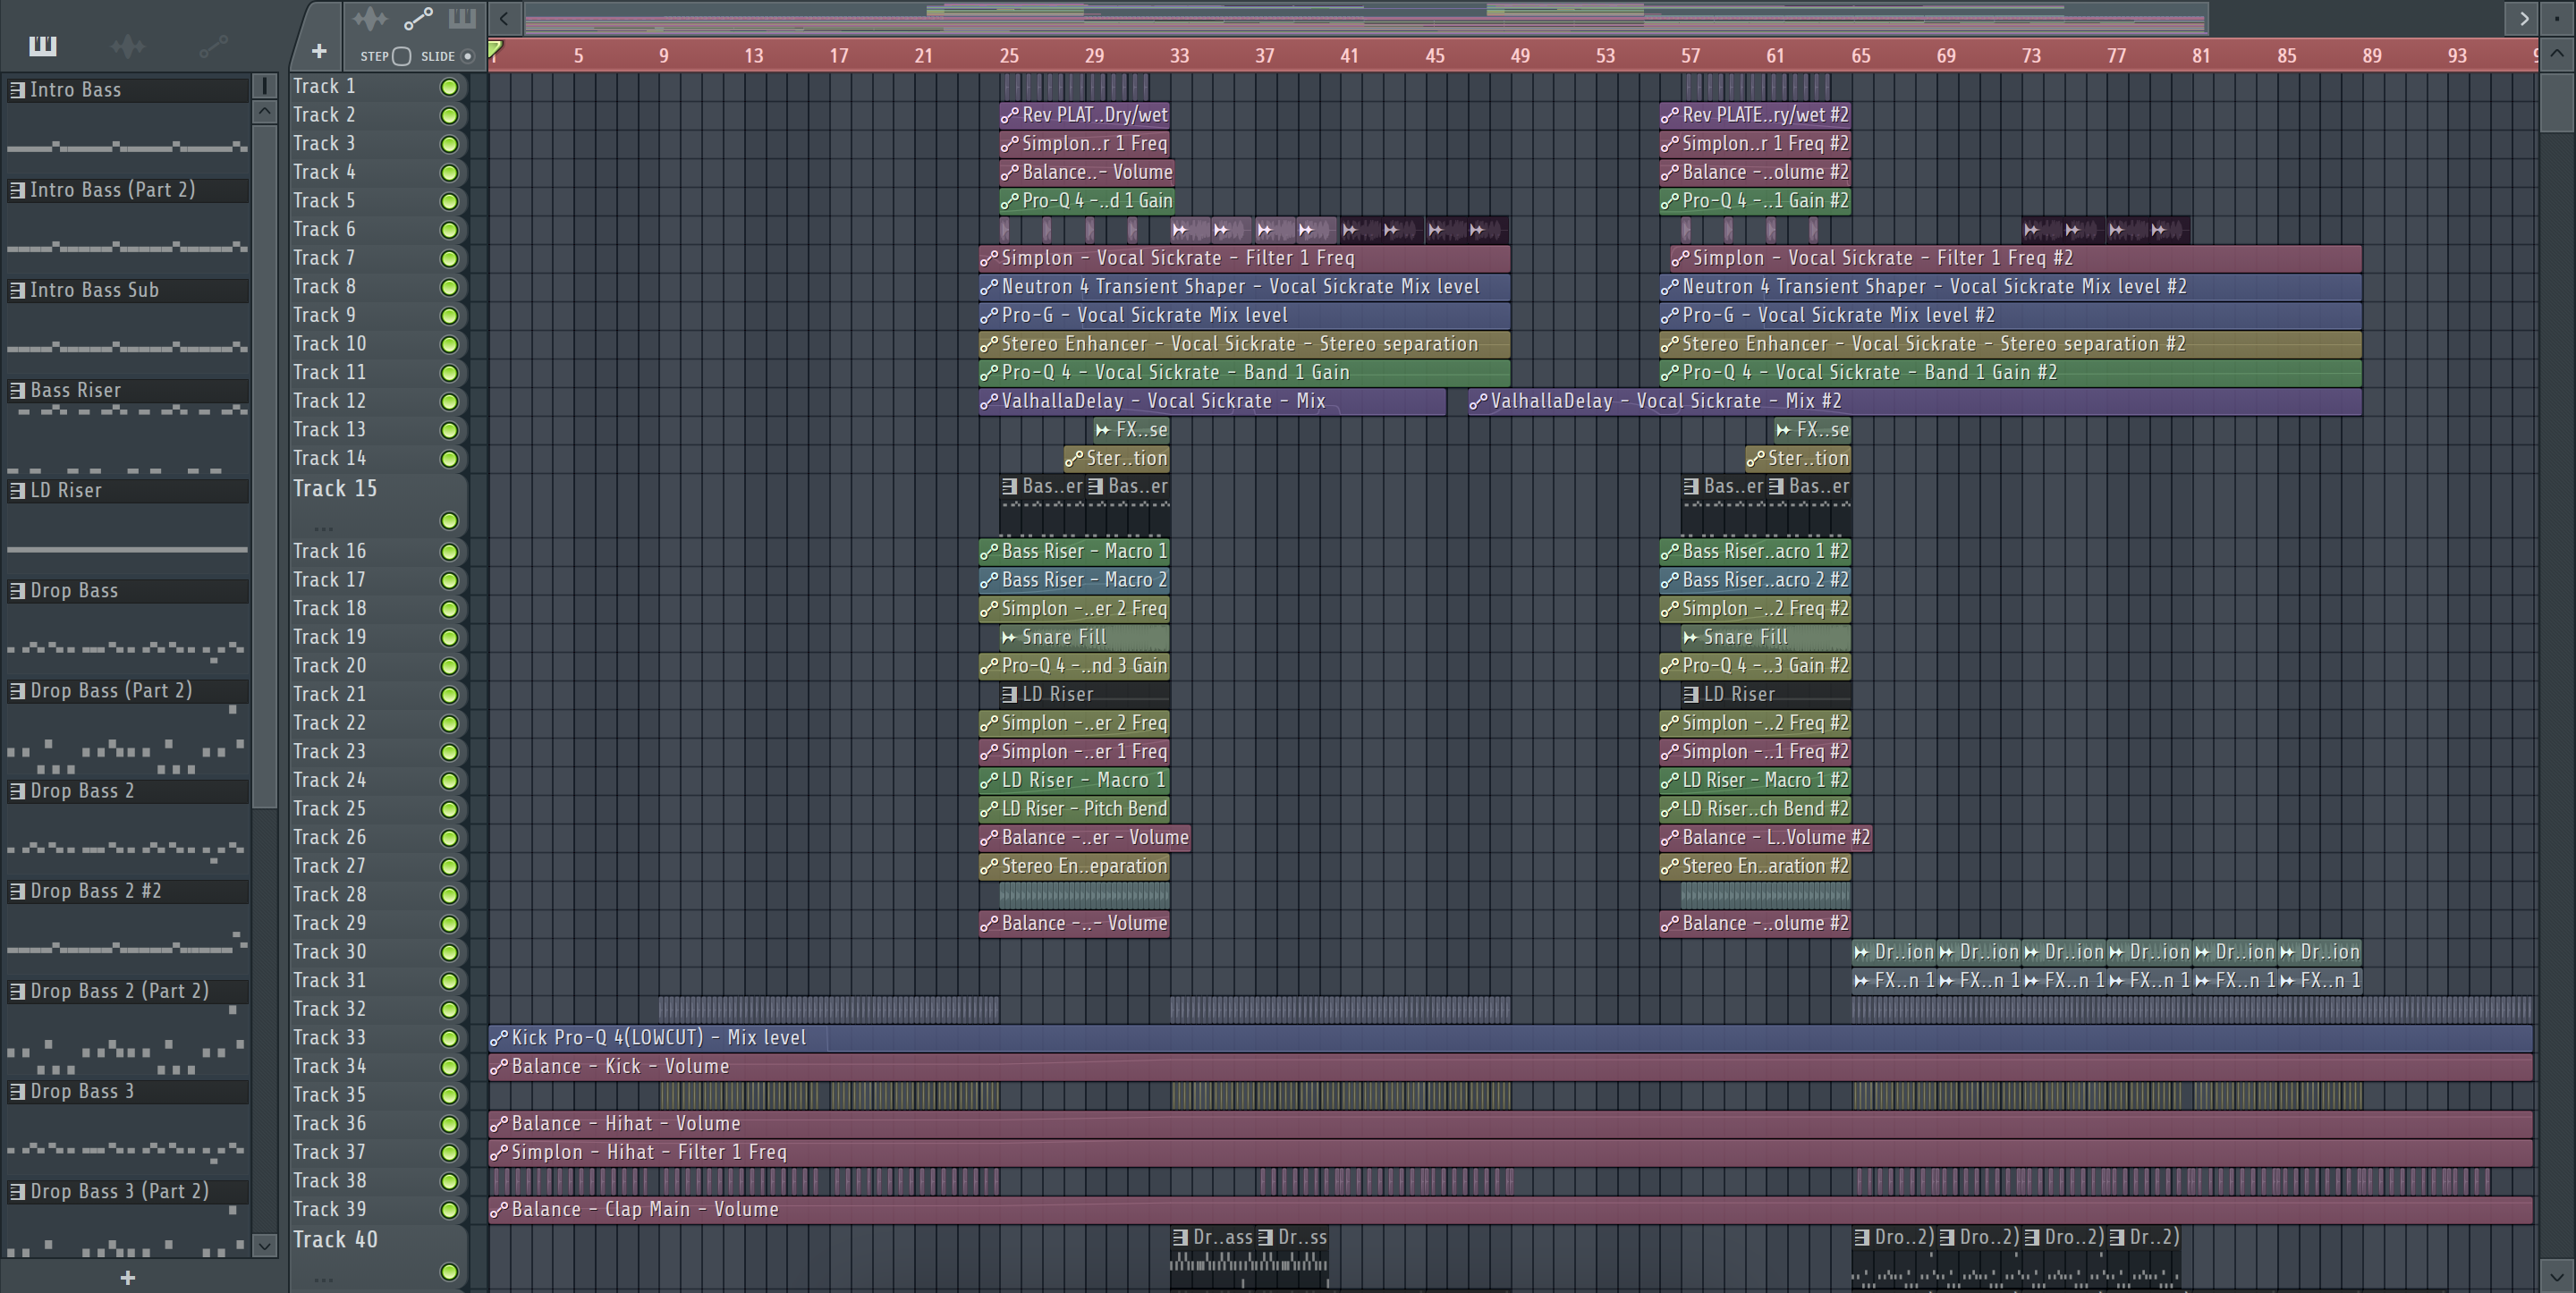The height and width of the screenshot is (1293, 2576).
Task: Mute Track 15 with its green light
Action: click(x=450, y=521)
